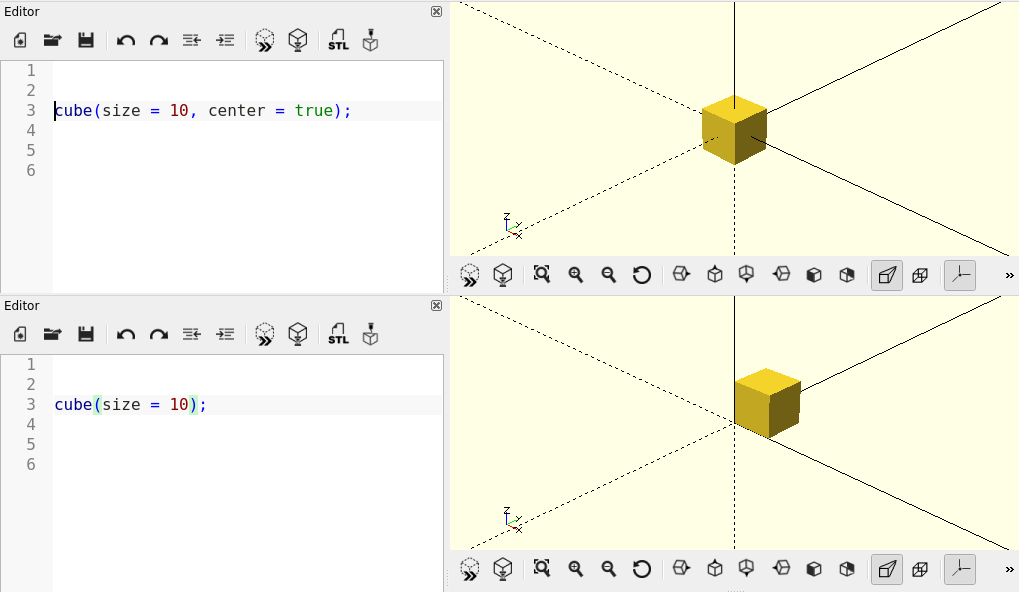Click Undo arrow in top editor toolbar

point(126,40)
